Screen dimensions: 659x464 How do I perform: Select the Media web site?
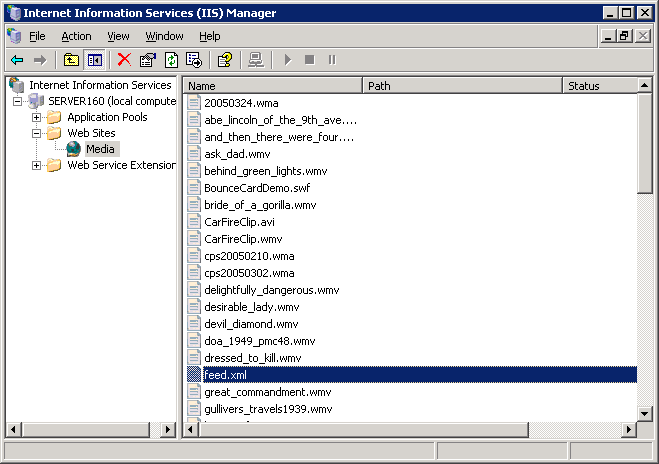(100, 149)
